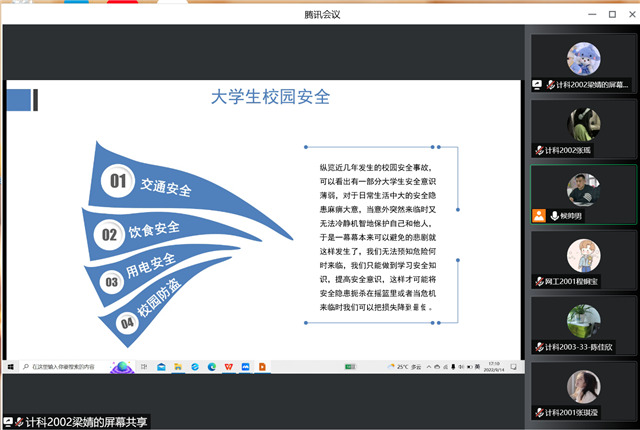Open Task View in shared taskbar
The width and height of the screenshot is (640, 430).
tap(144, 367)
